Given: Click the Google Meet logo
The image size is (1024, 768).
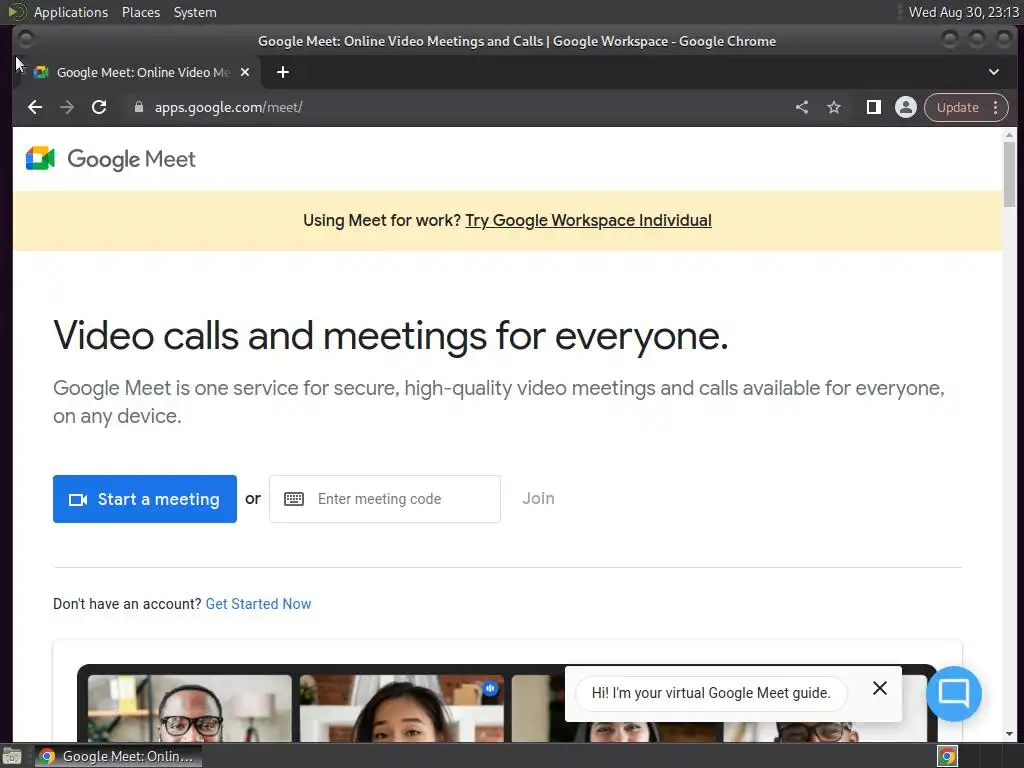Looking at the screenshot, I should click(x=110, y=159).
